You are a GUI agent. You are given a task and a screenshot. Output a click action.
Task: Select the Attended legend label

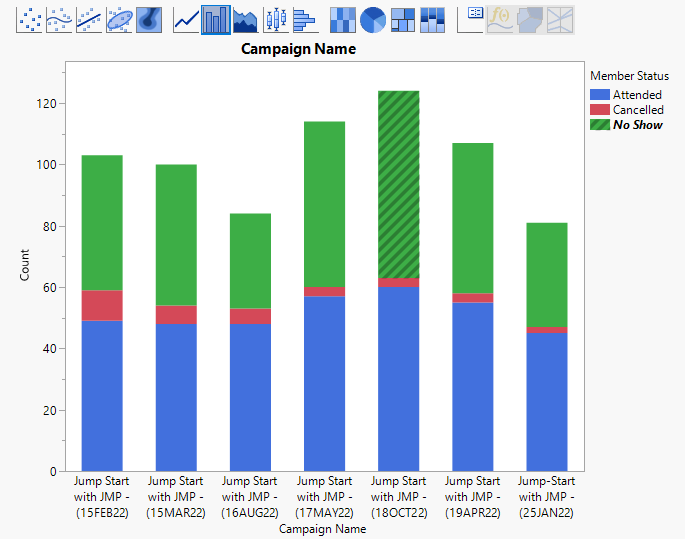click(x=637, y=95)
